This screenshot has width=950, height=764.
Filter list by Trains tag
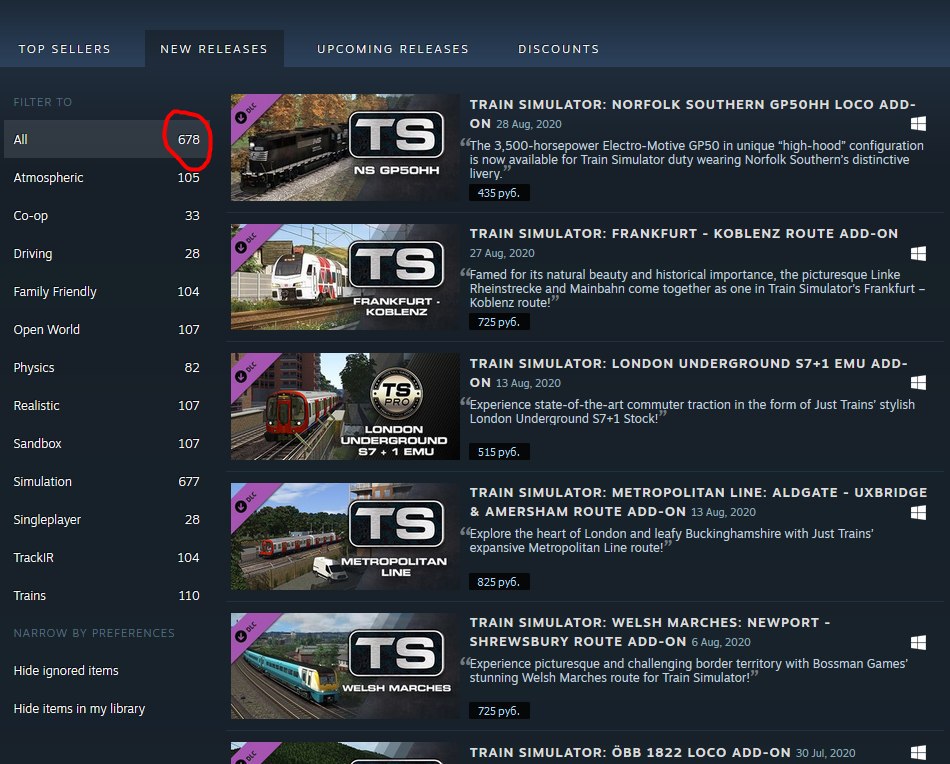pyautogui.click(x=107, y=596)
